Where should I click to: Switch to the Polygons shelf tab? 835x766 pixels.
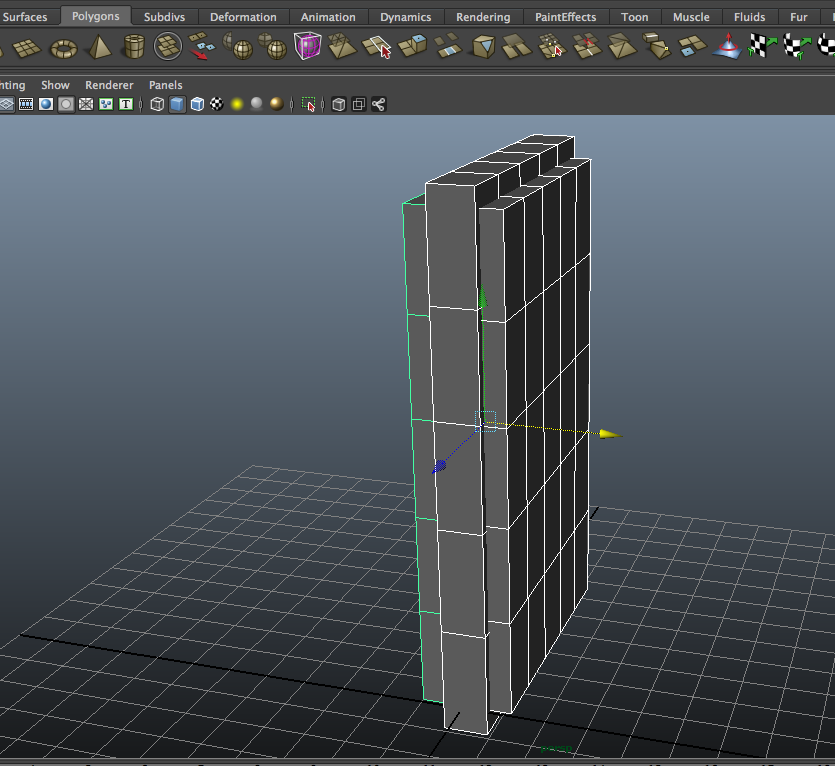click(x=95, y=16)
